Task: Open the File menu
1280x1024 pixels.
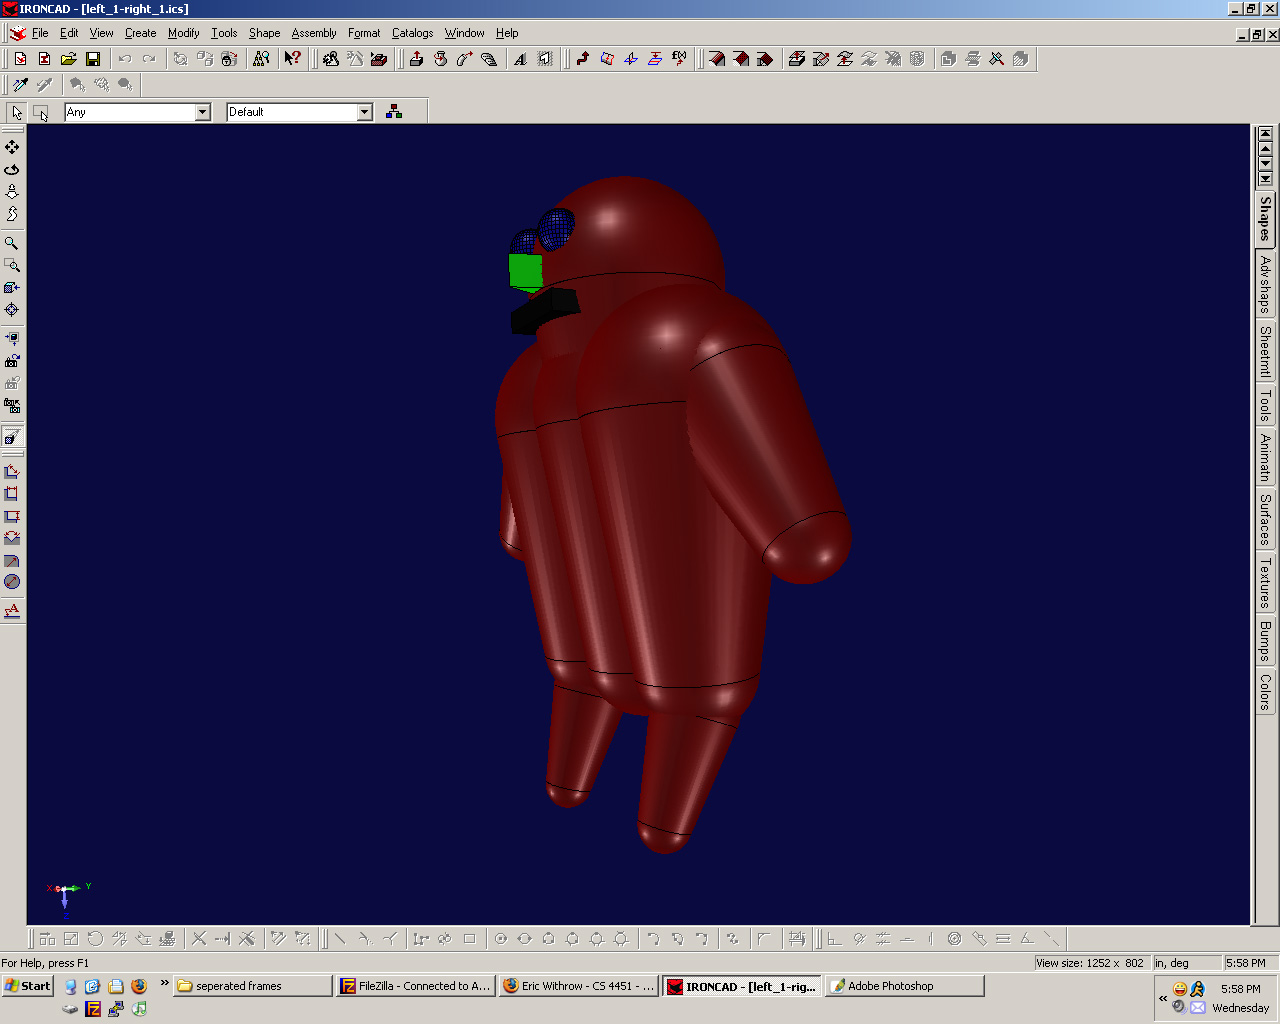Action: (40, 33)
